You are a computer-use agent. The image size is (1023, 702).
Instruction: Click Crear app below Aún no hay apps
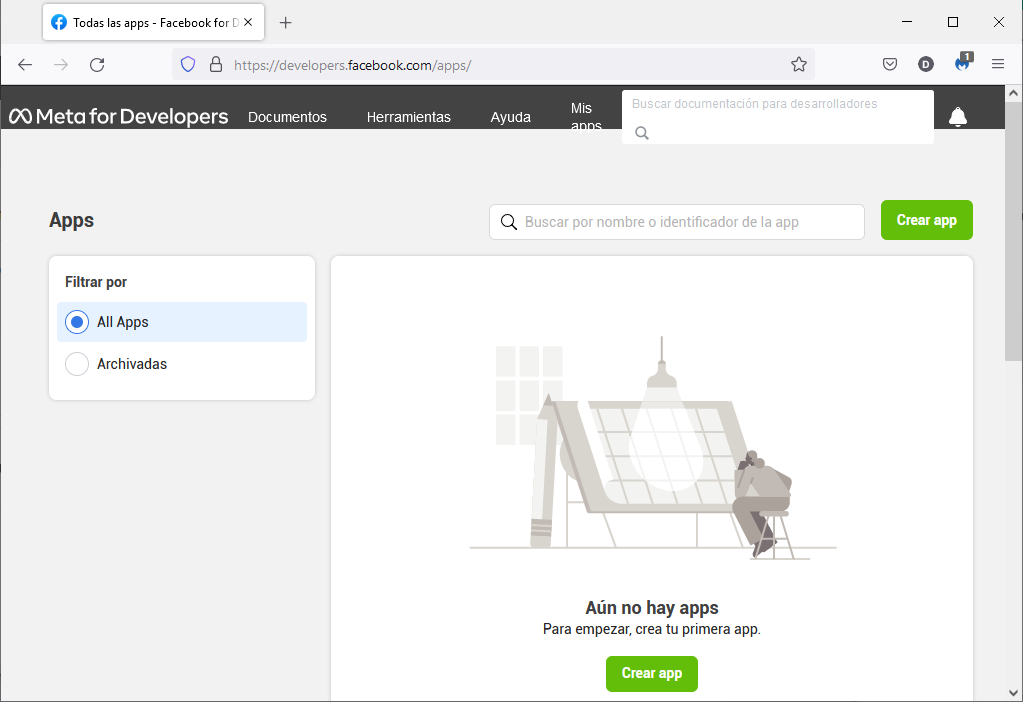click(651, 673)
